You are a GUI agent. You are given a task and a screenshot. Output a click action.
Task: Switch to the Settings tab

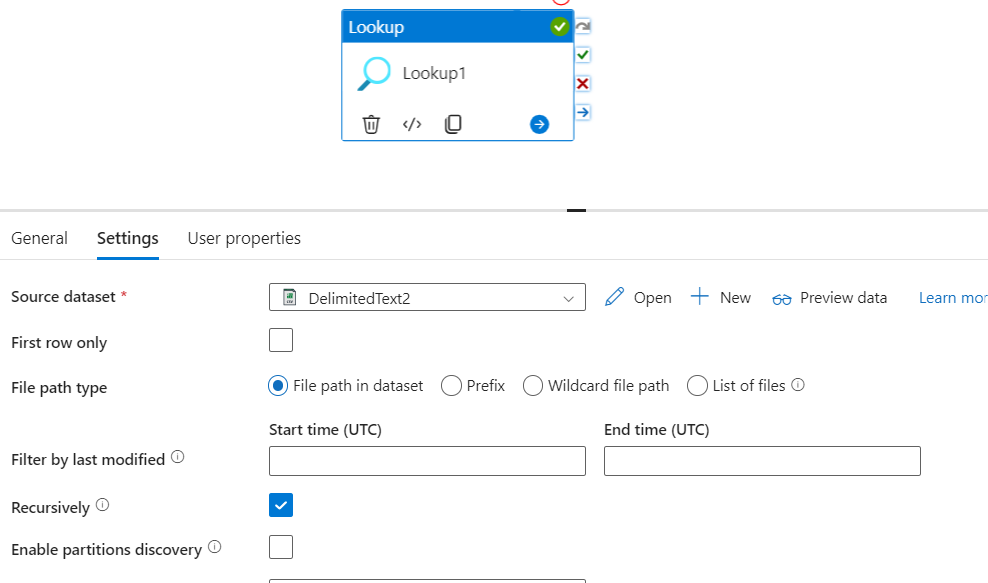coord(128,238)
